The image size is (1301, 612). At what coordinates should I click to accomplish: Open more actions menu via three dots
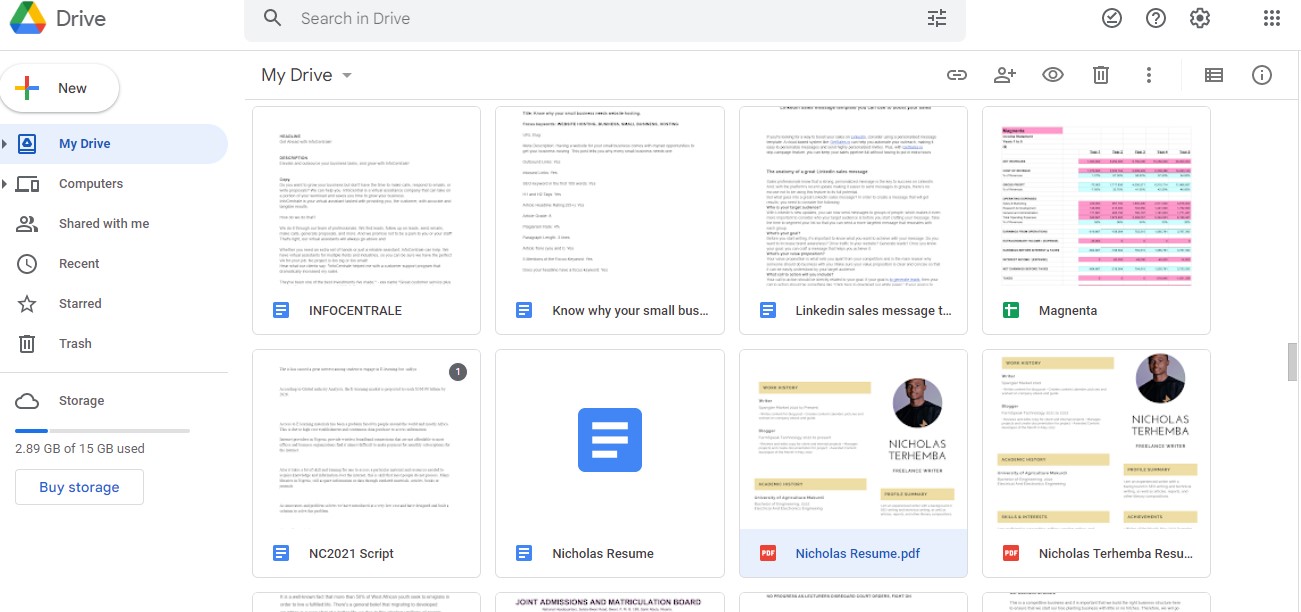pos(1148,74)
